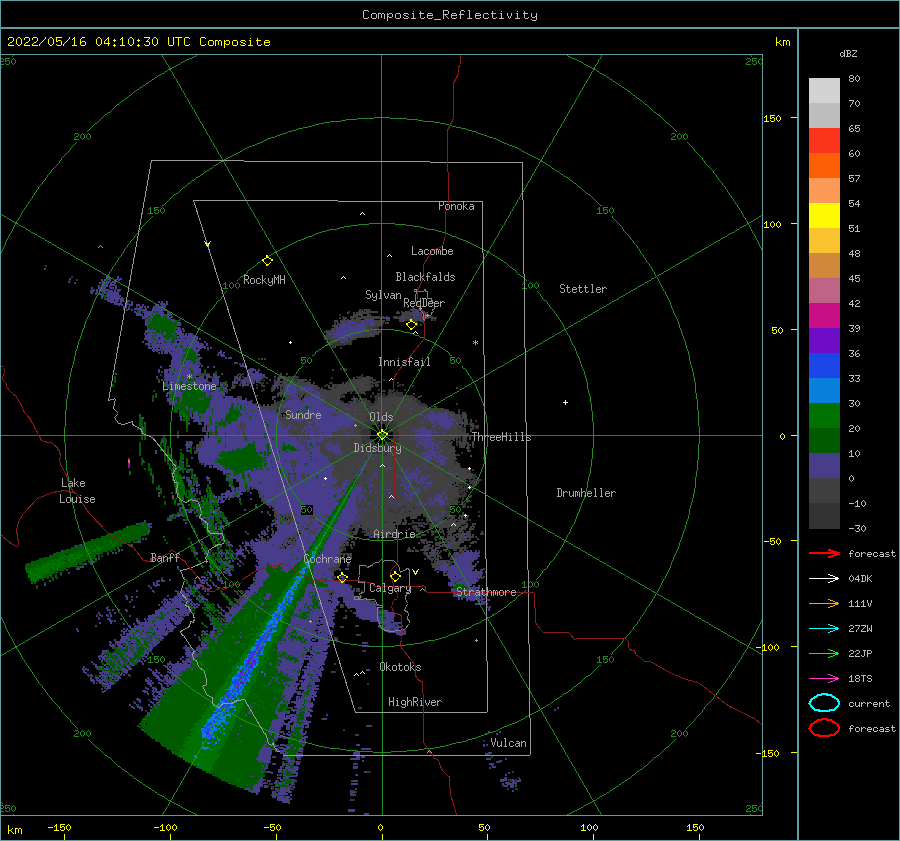Select the darkest gray -10 to -30 swatch
The width and height of the screenshot is (900, 841).
pos(824,516)
